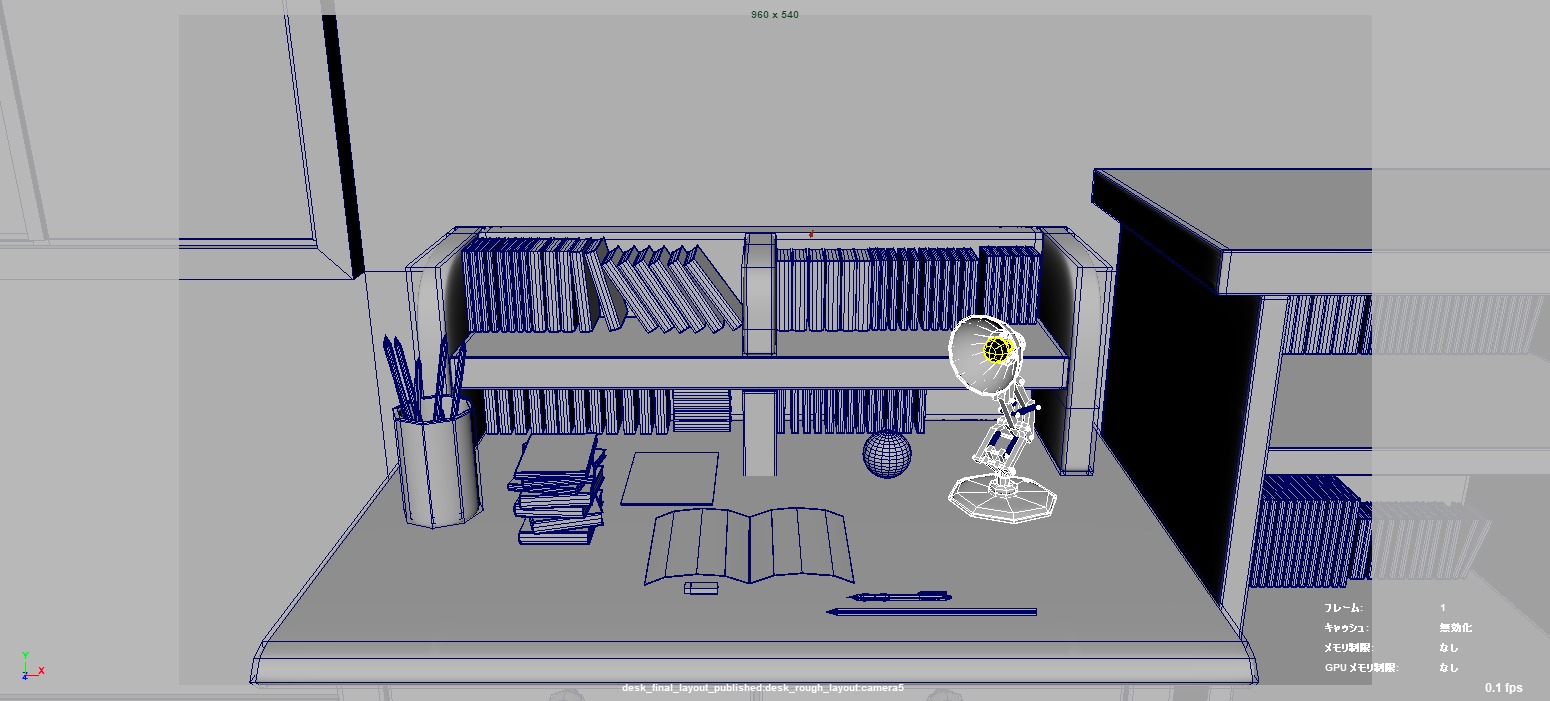Click the flat notepad beside book stack
Viewport: 1550px width, 701px height.
click(x=671, y=478)
